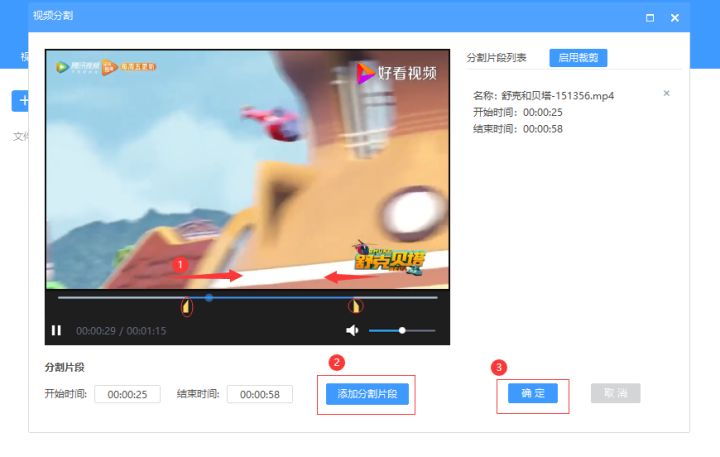720x457 pixels.
Task: Click the 分割片段列表 label
Action: [496, 58]
